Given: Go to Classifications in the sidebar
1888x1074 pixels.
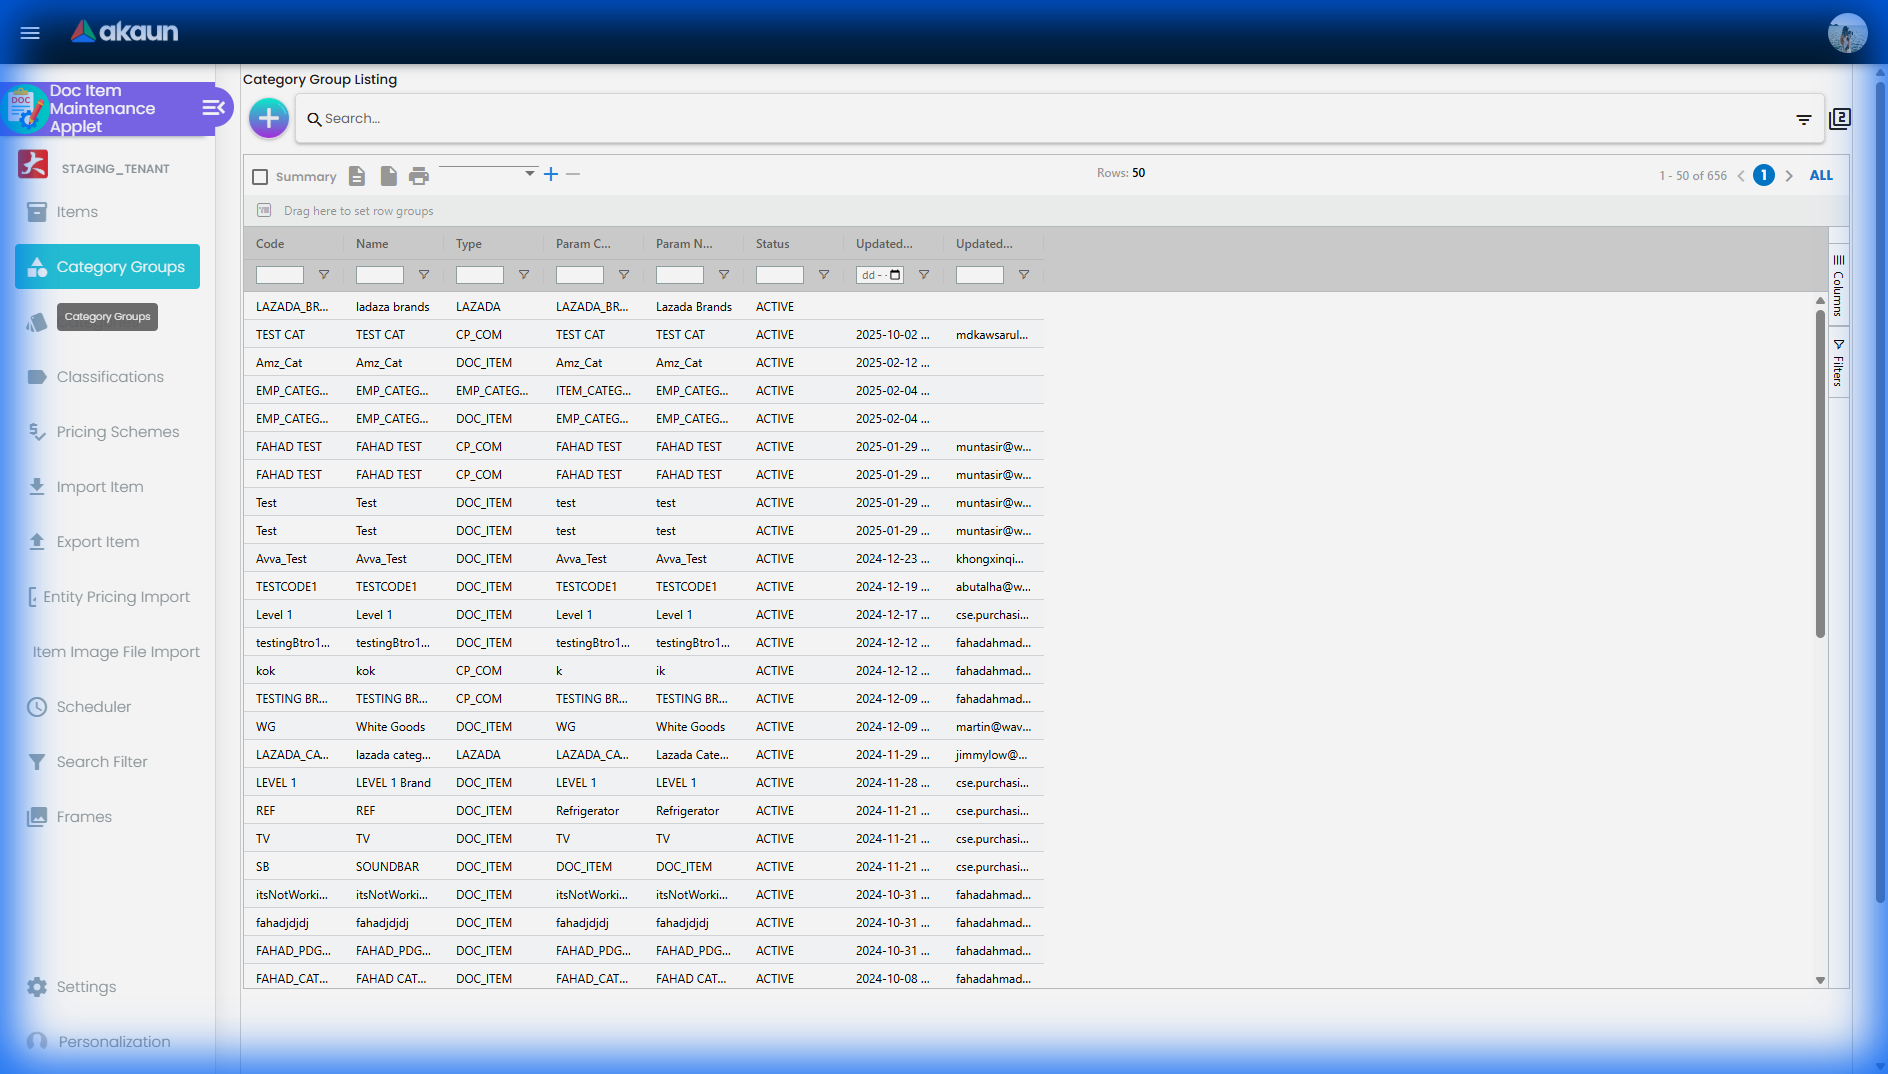Looking at the screenshot, I should pos(110,377).
